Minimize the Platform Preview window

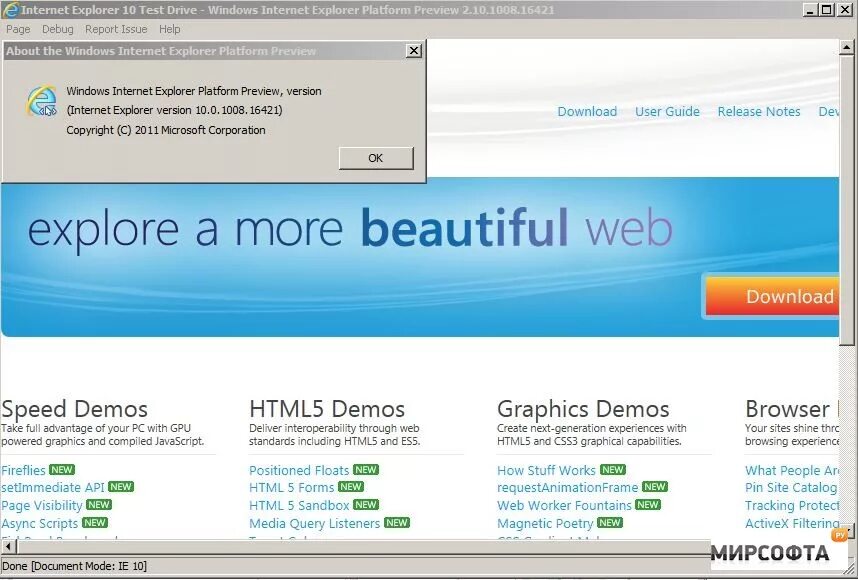[812, 9]
